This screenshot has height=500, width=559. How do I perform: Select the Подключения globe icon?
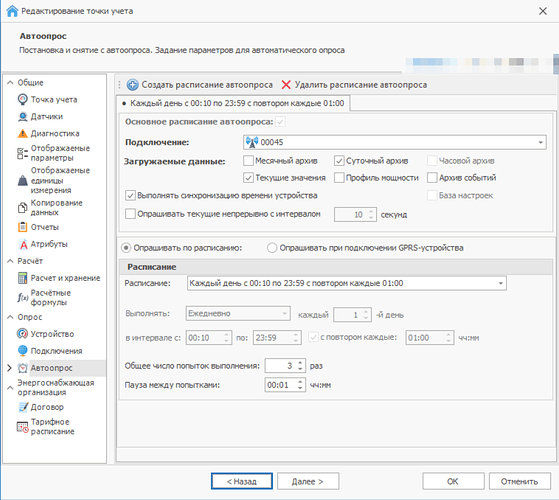click(x=22, y=351)
